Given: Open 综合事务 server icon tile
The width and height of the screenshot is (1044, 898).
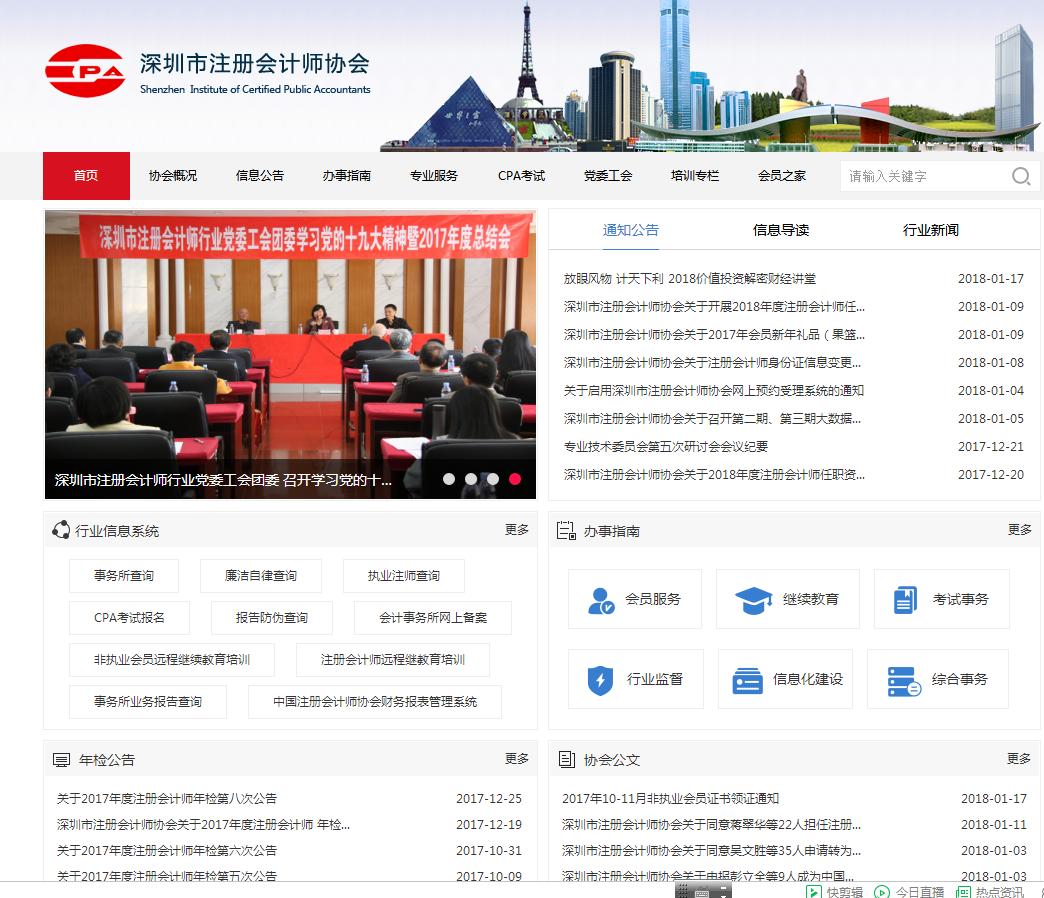Looking at the screenshot, I should (x=904, y=680).
